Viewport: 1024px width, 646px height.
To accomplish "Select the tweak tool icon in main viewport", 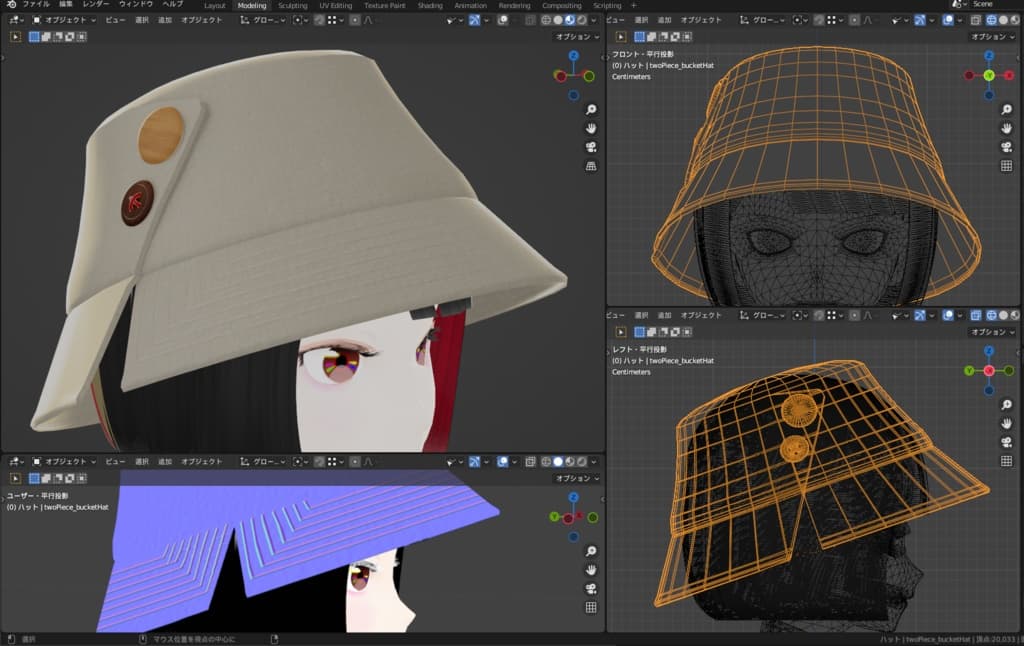I will click(x=16, y=37).
